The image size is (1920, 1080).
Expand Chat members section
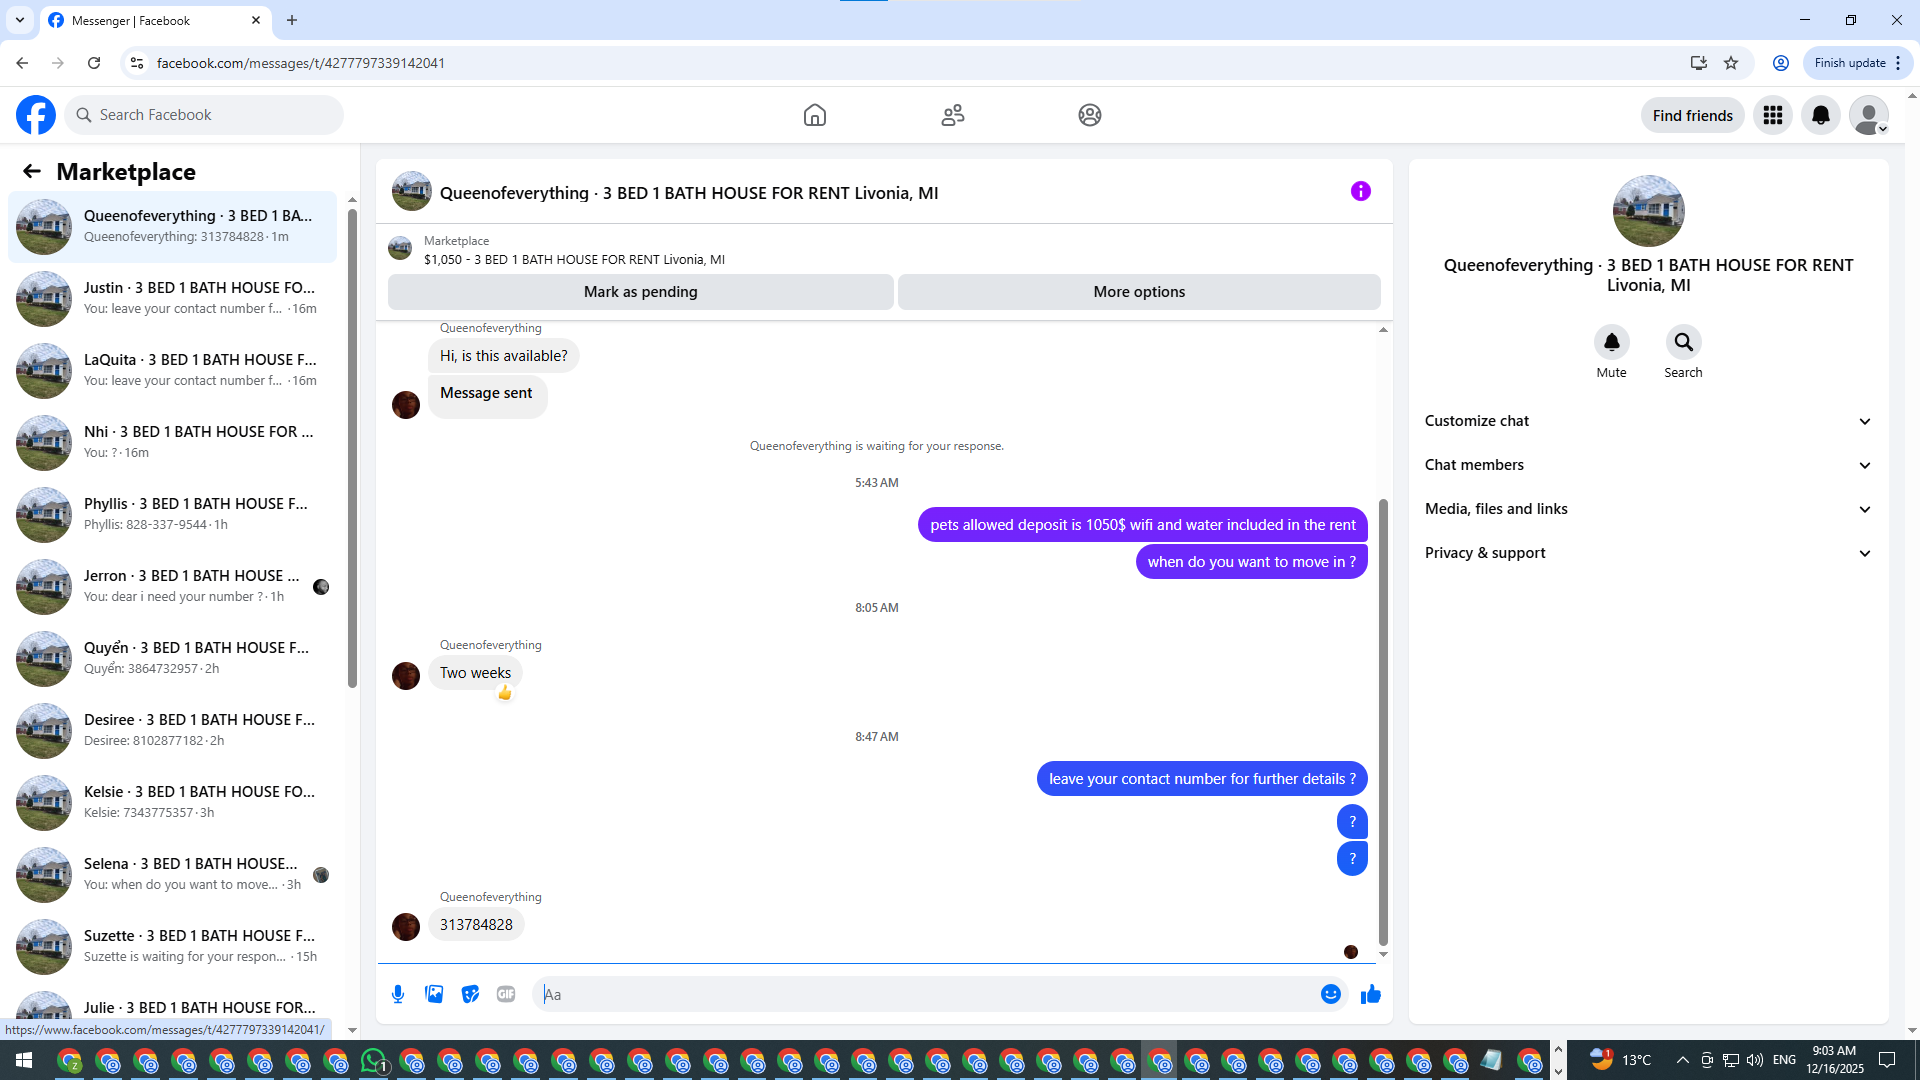tap(1648, 465)
